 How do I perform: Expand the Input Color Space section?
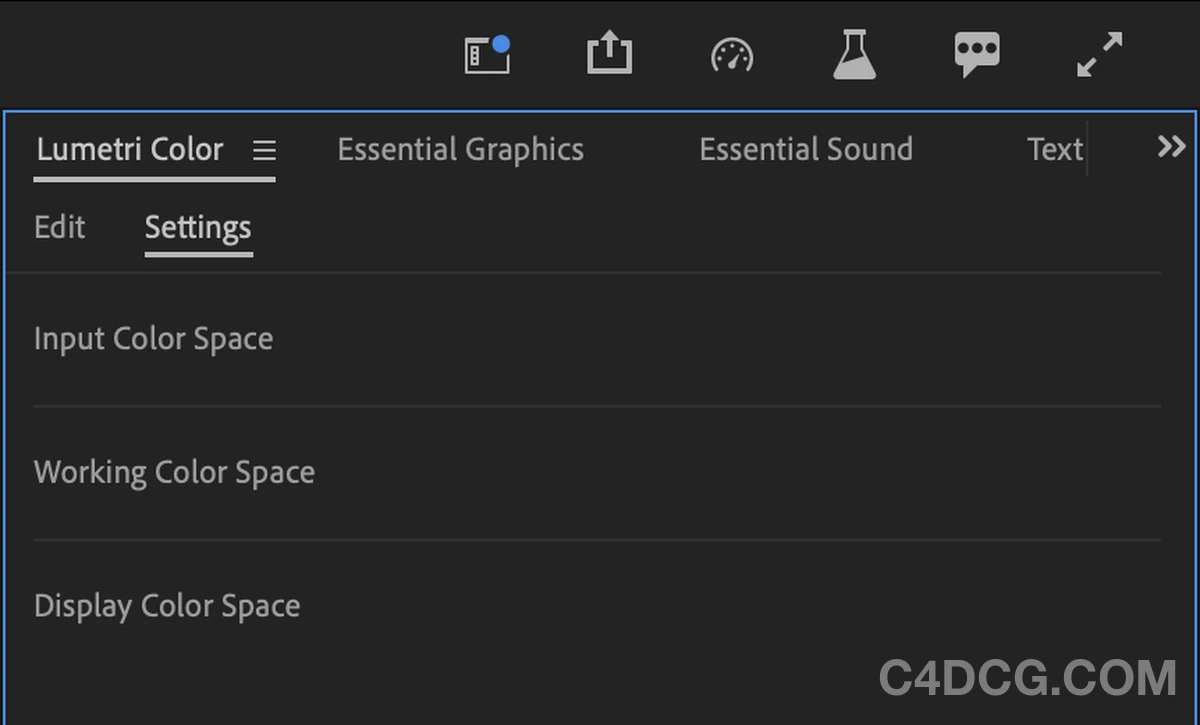(153, 339)
